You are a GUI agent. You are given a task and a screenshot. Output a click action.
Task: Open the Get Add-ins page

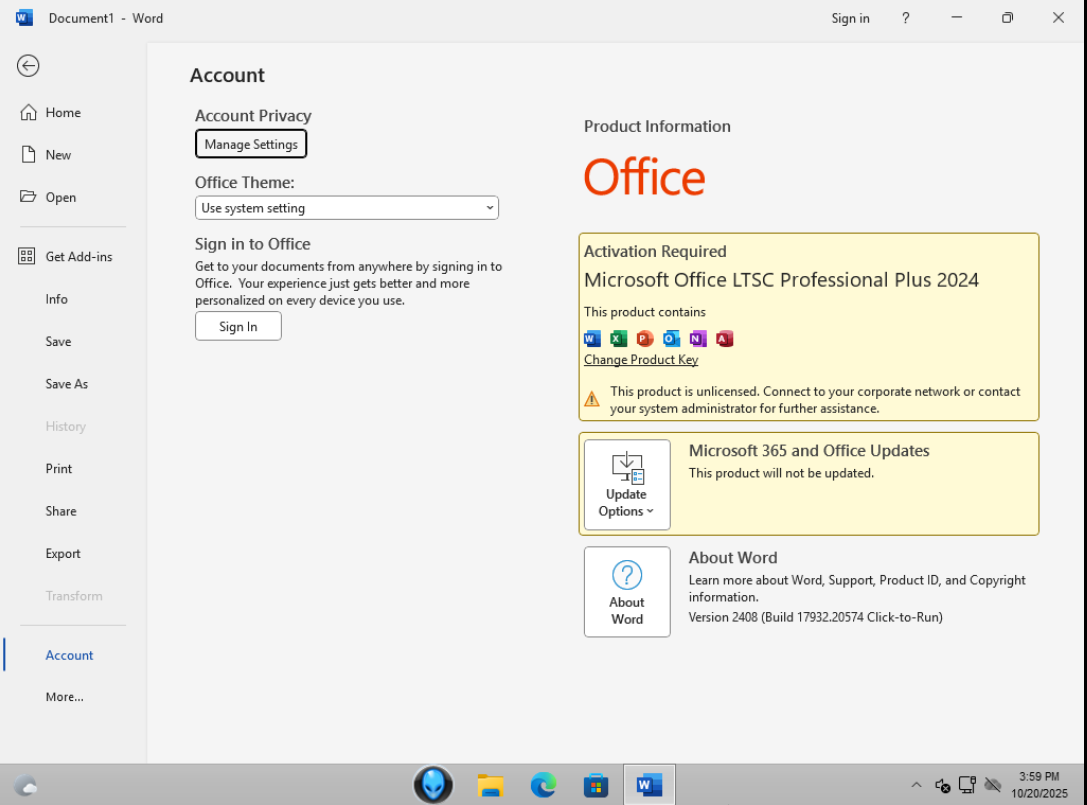coord(79,257)
